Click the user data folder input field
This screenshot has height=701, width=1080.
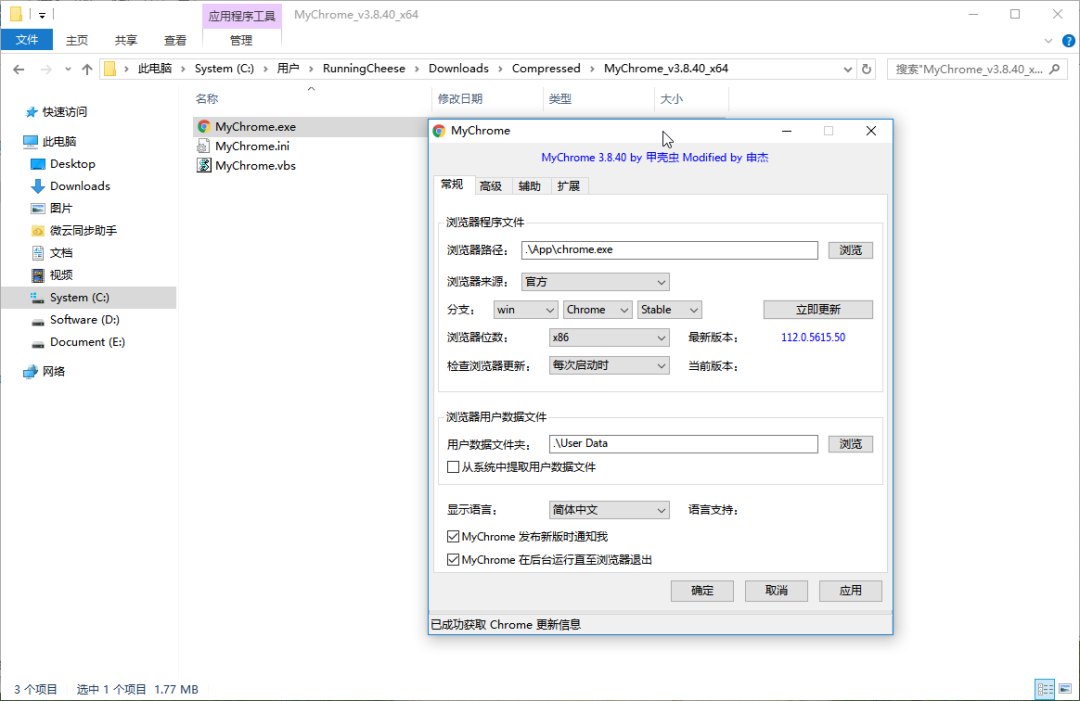pyautogui.click(x=683, y=444)
